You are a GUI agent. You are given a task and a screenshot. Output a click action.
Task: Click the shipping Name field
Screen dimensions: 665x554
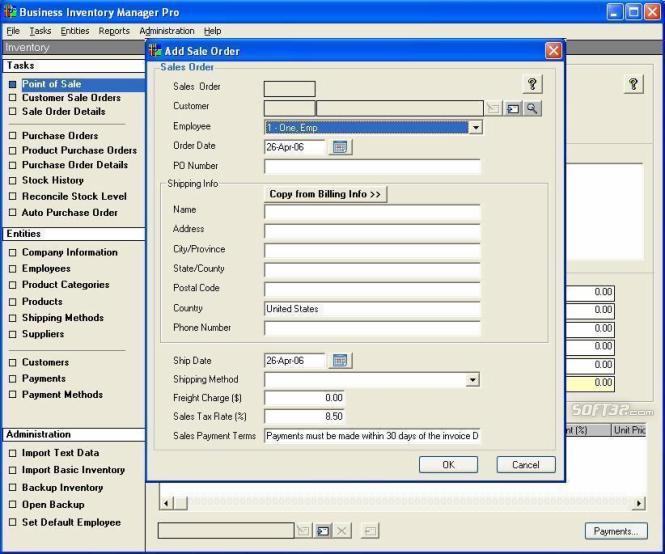coord(372,211)
